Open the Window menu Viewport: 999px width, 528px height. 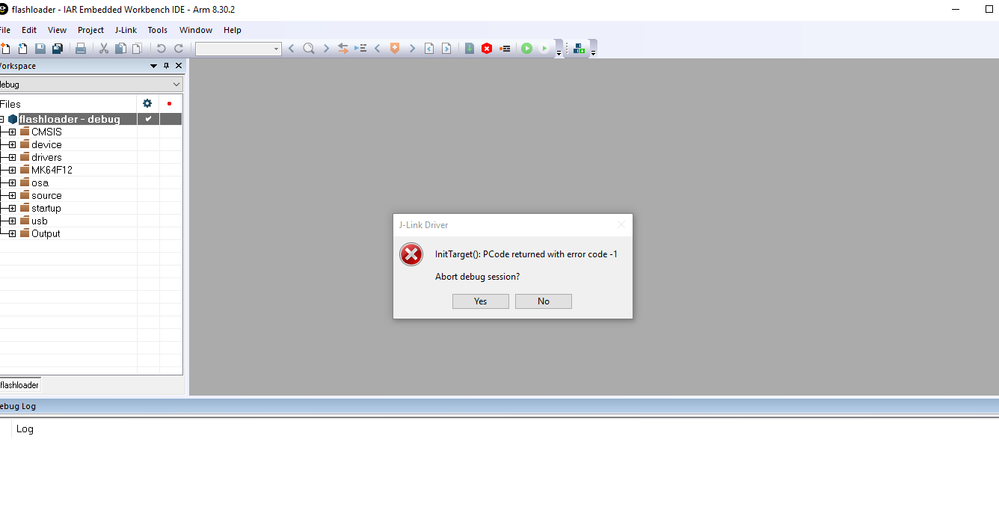coord(196,30)
